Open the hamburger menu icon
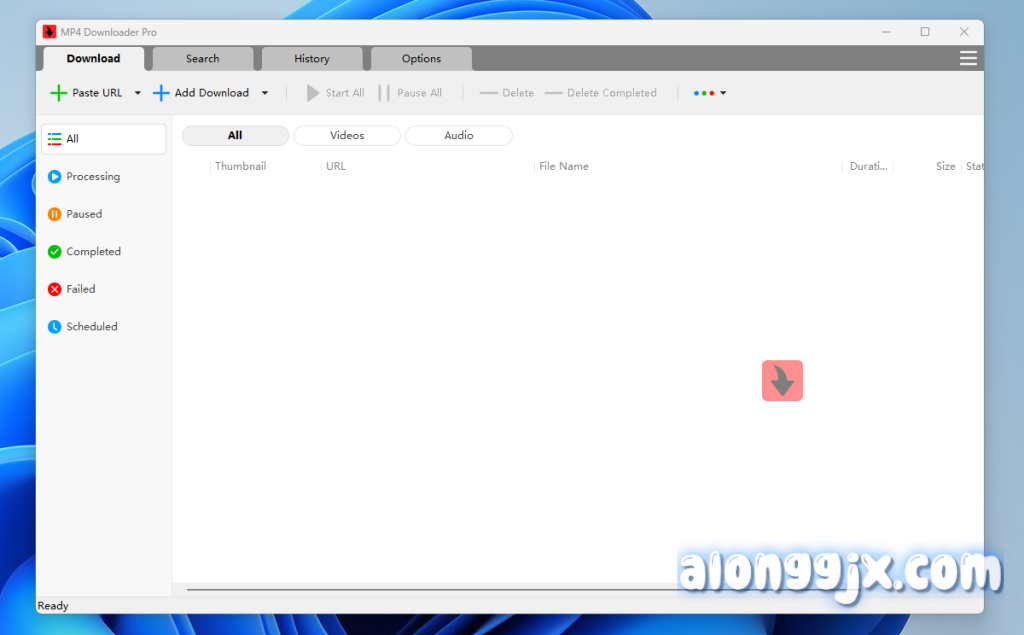The image size is (1024, 635). pyautogui.click(x=968, y=59)
